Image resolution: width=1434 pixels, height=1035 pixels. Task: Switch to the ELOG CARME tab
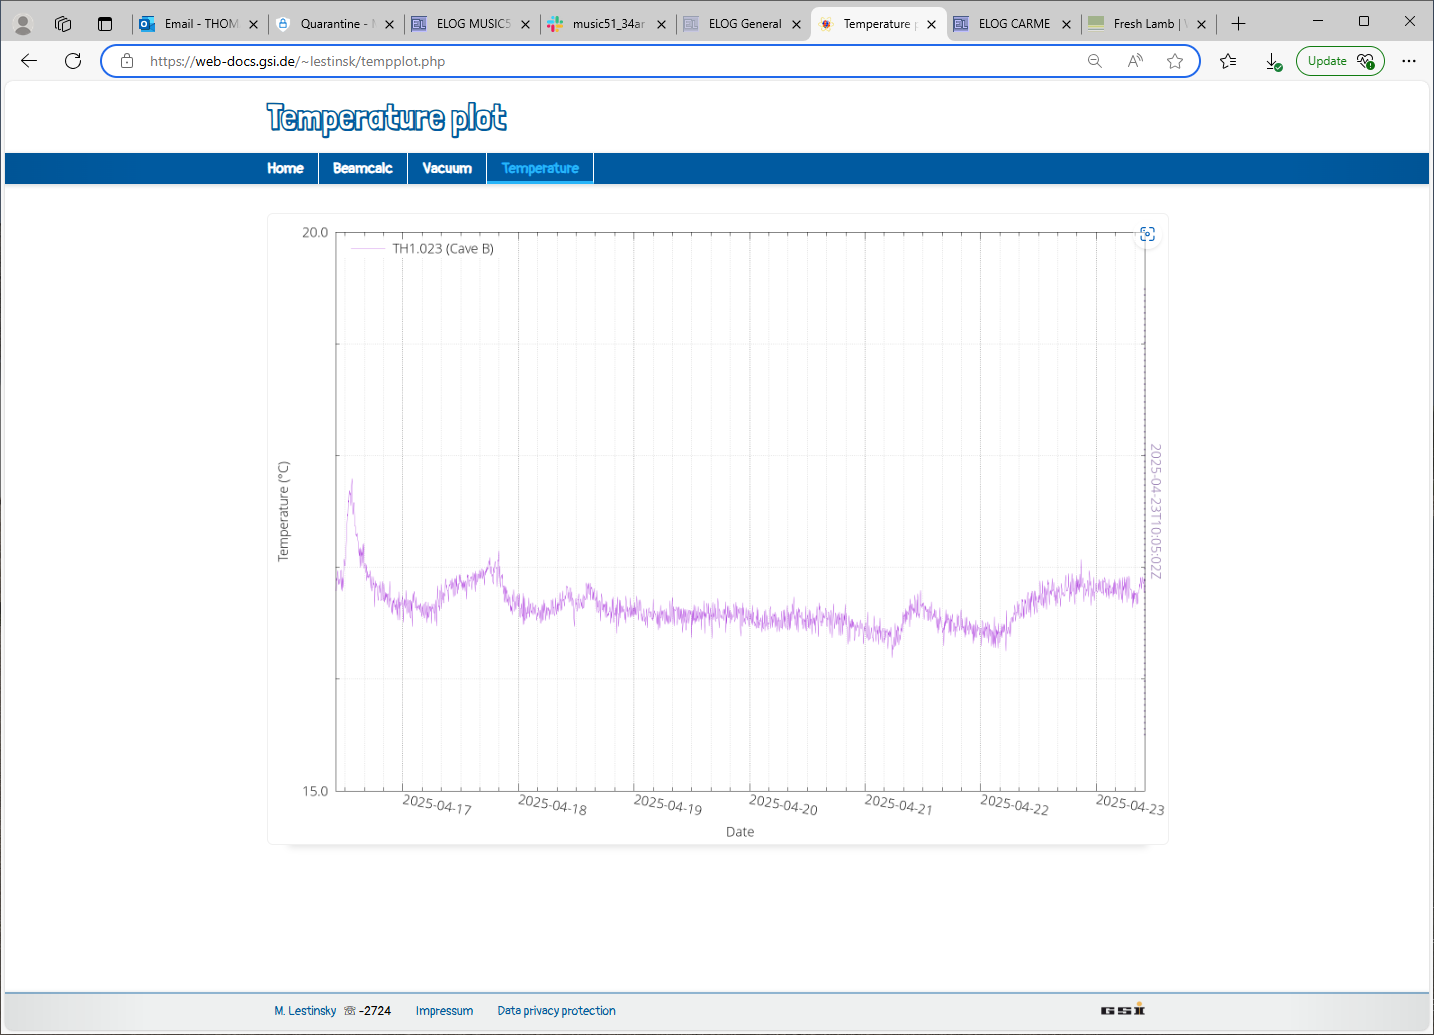pos(1012,24)
